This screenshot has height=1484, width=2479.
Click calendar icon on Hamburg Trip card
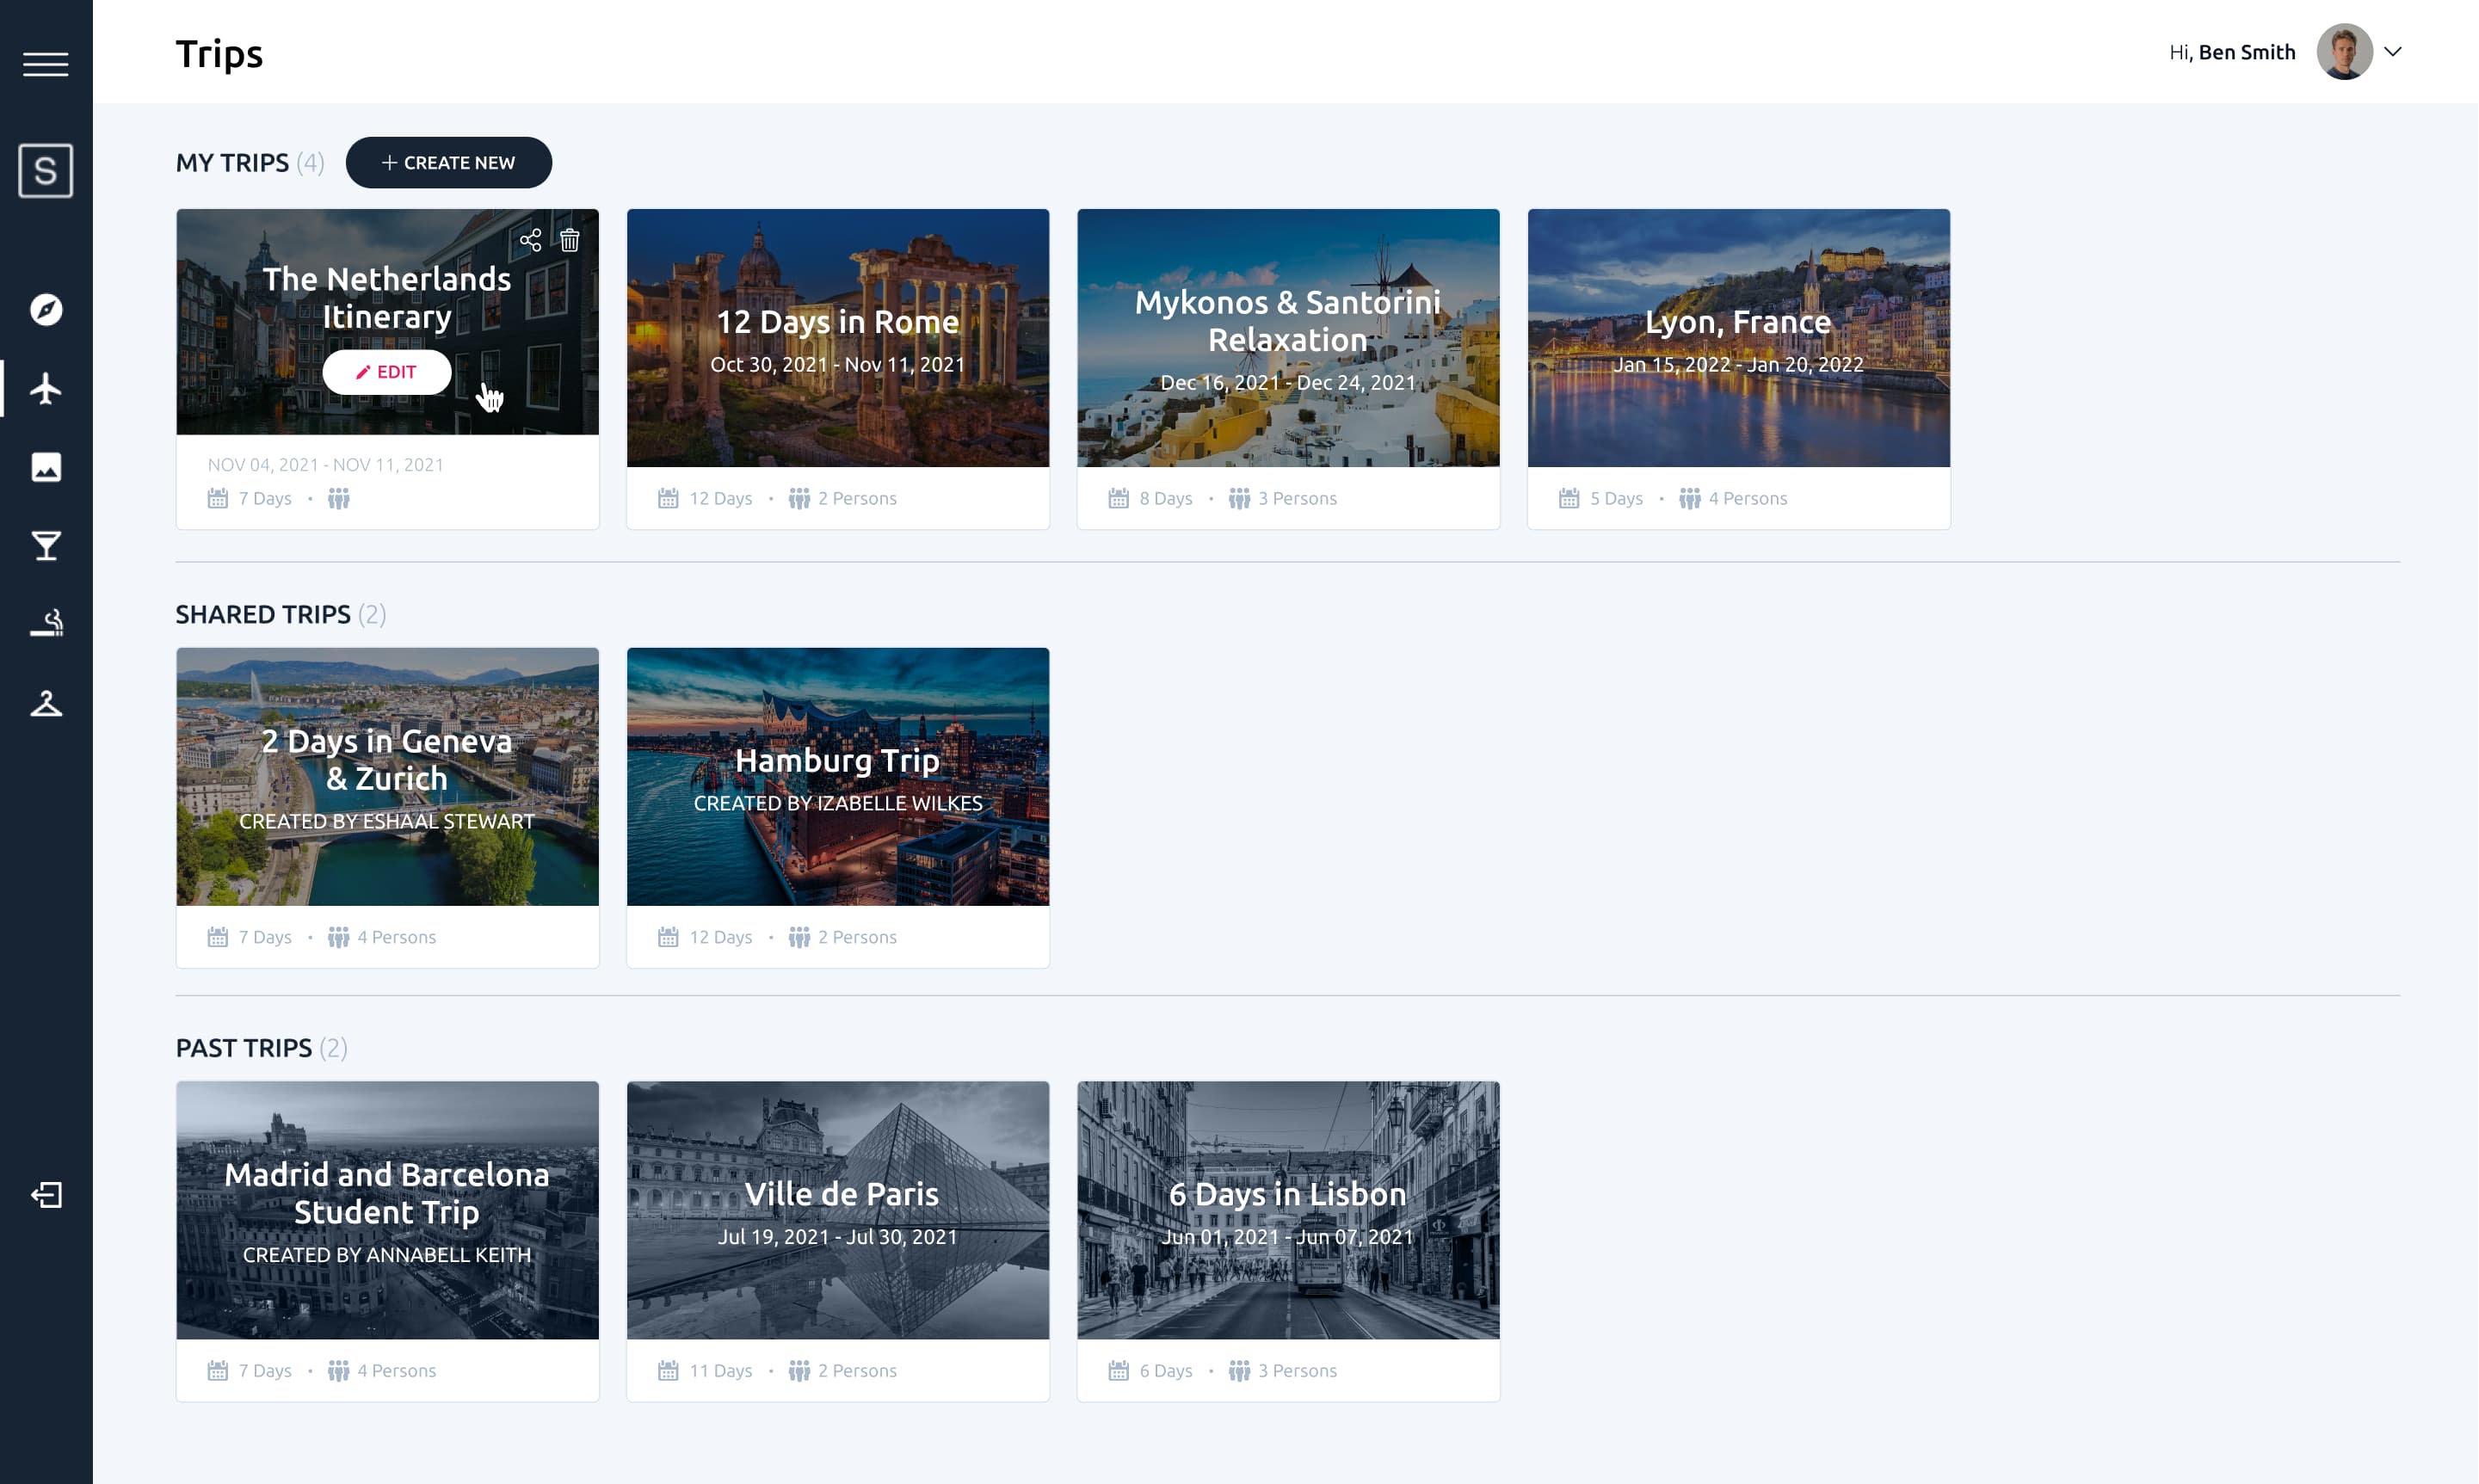(668, 937)
